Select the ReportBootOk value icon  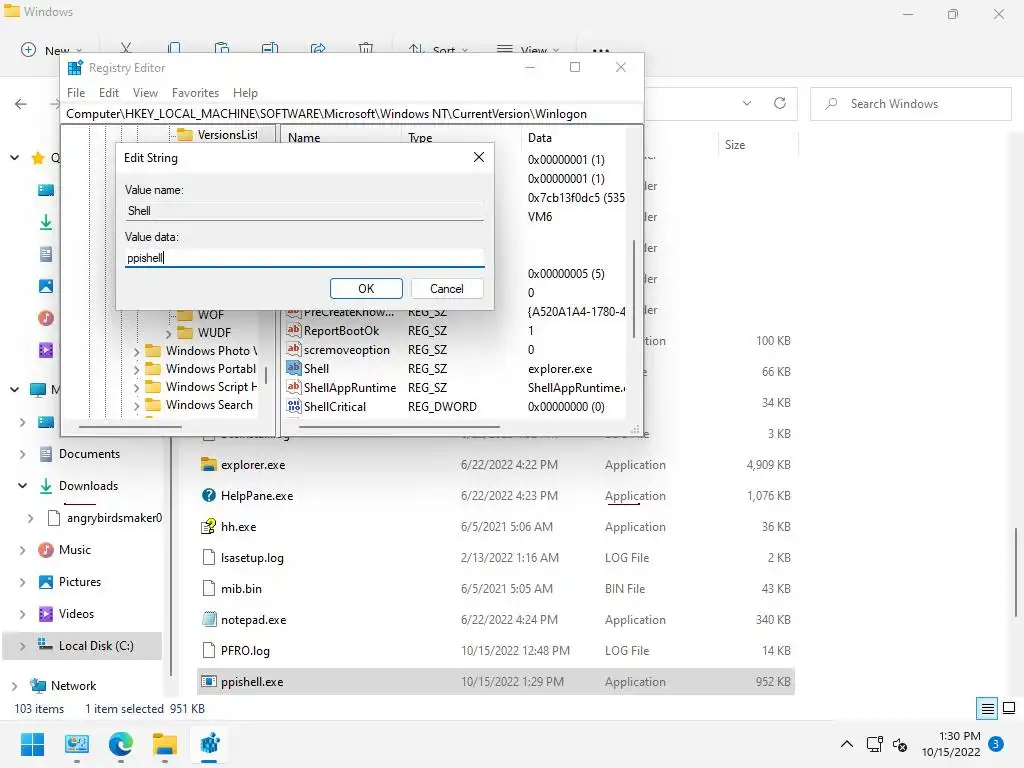point(294,330)
